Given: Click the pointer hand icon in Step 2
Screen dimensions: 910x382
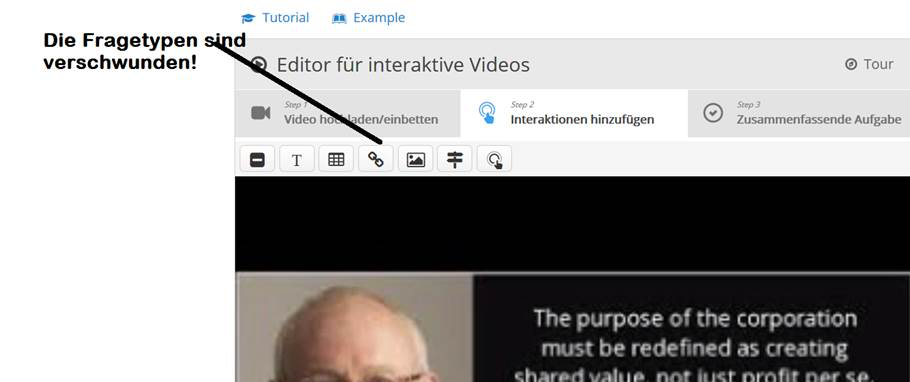Looking at the screenshot, I should click(487, 113).
